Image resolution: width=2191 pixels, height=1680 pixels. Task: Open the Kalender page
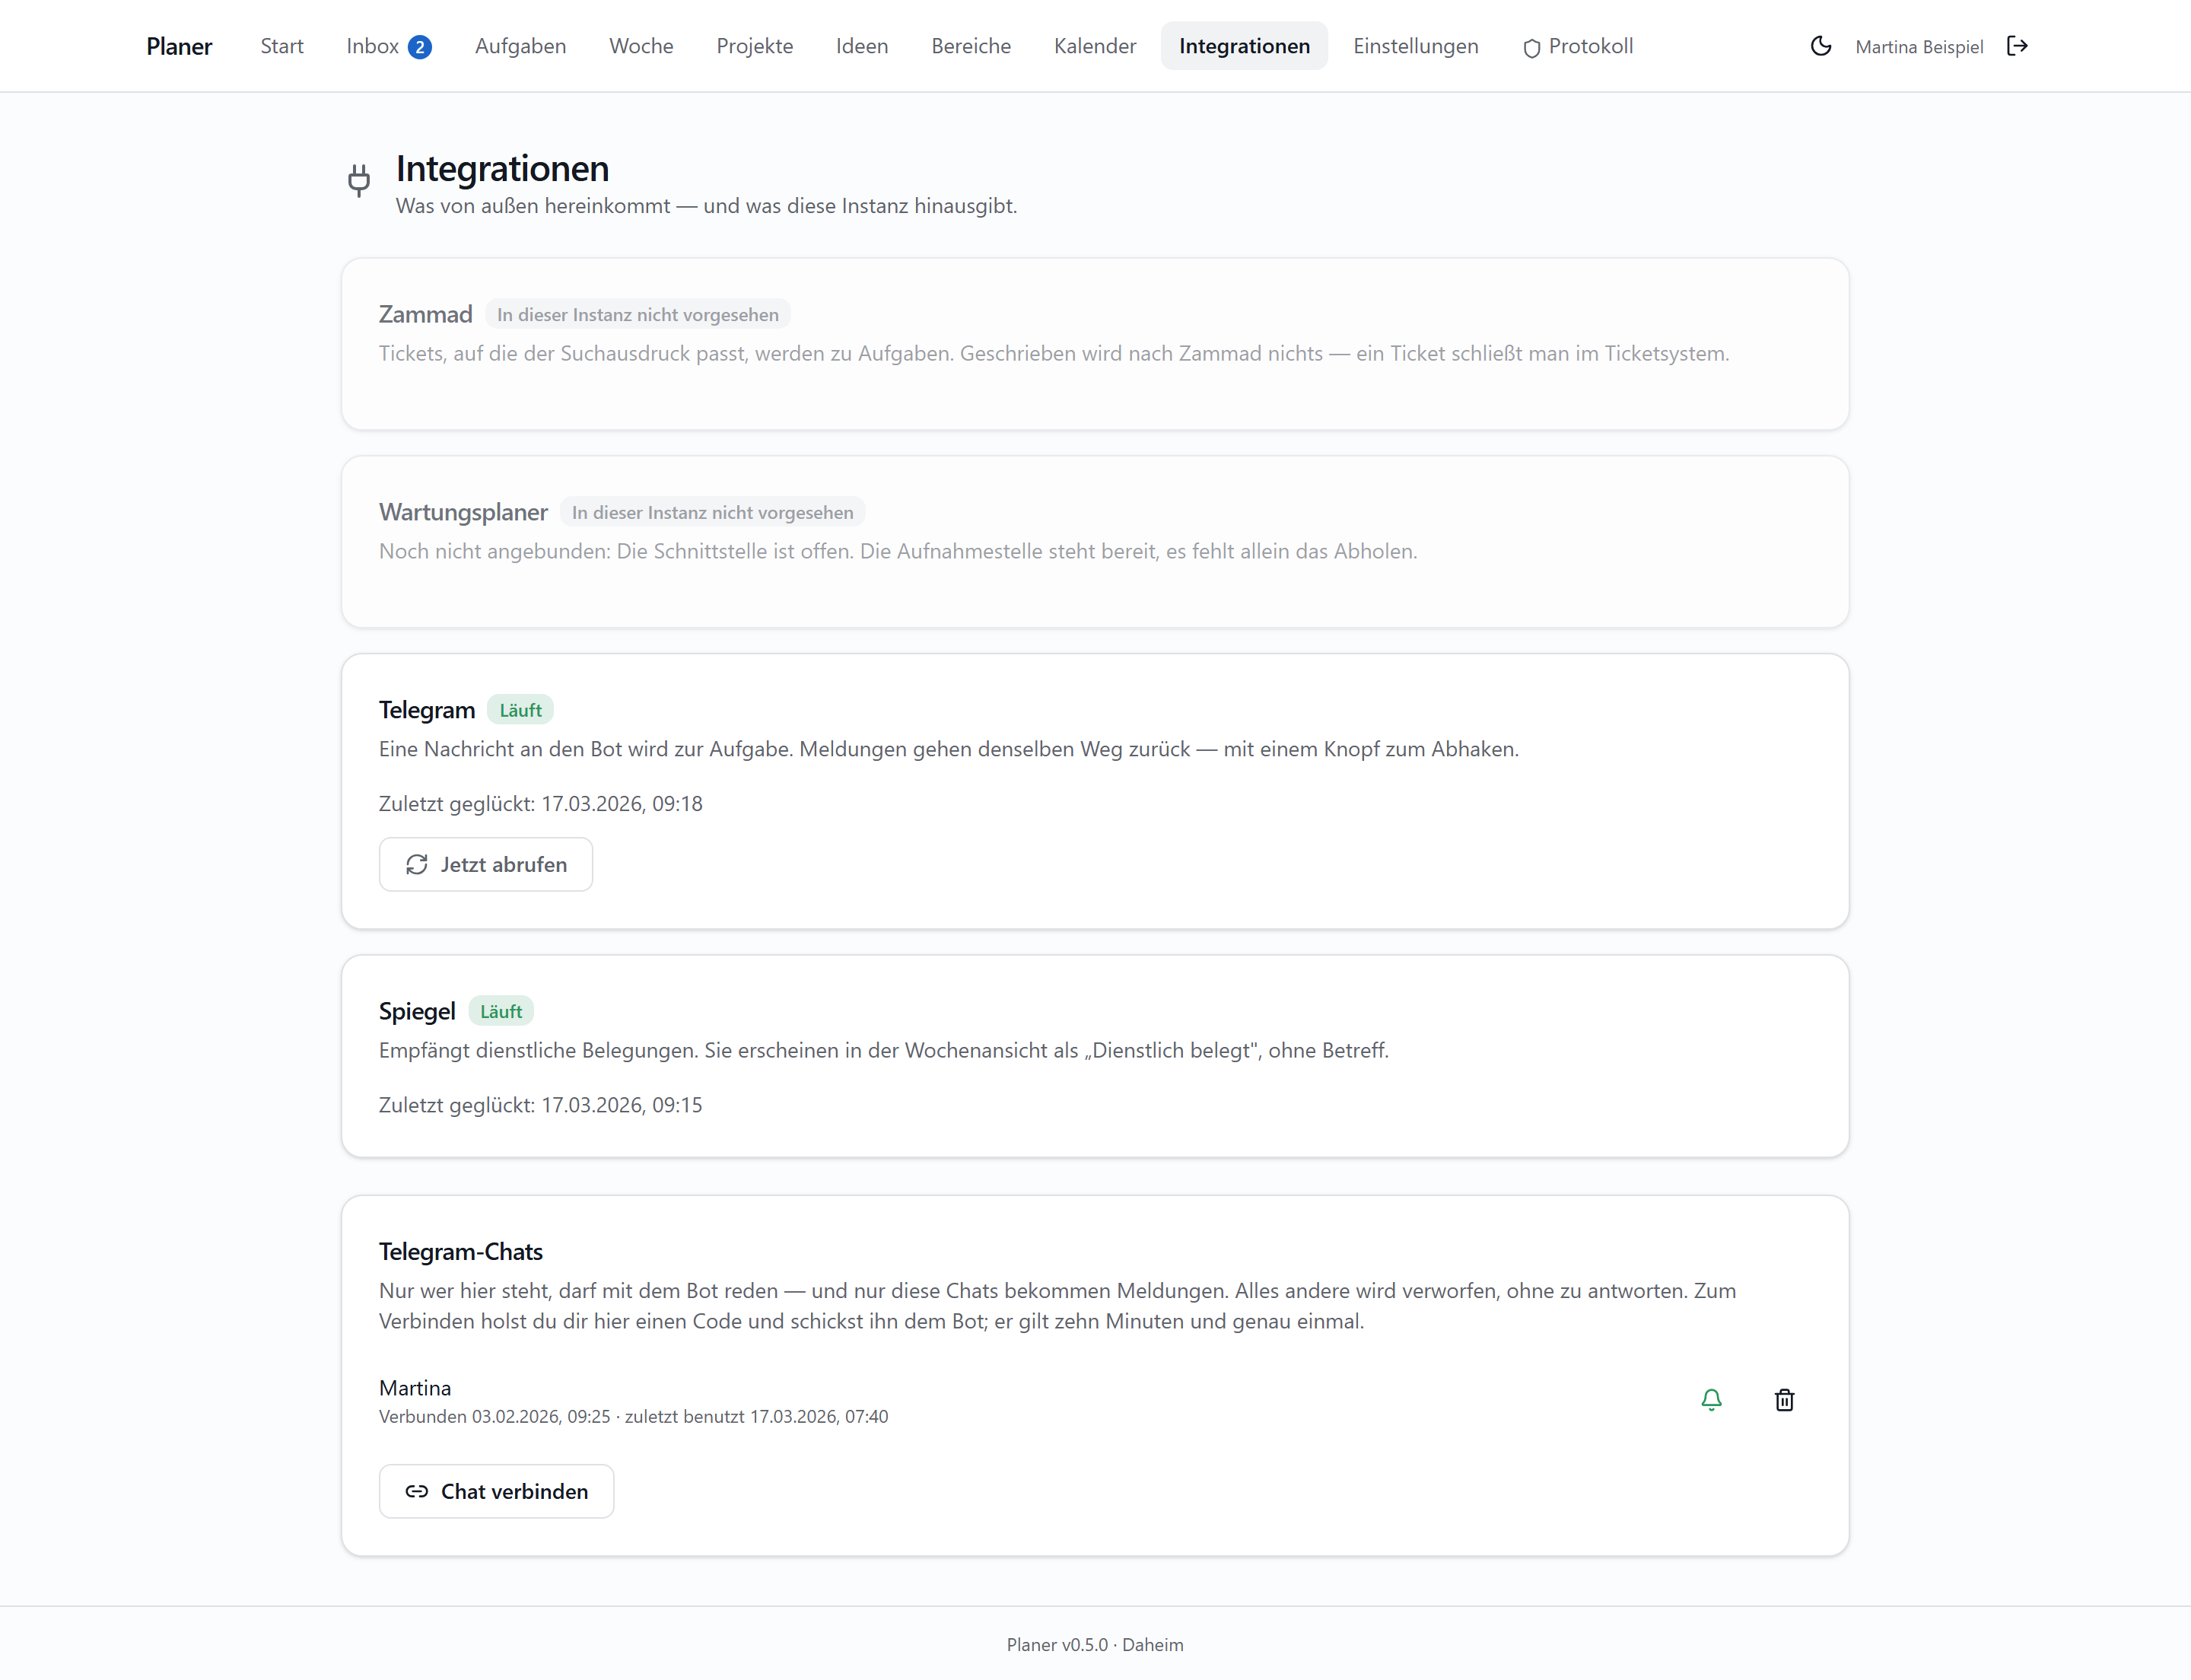[x=1094, y=46]
